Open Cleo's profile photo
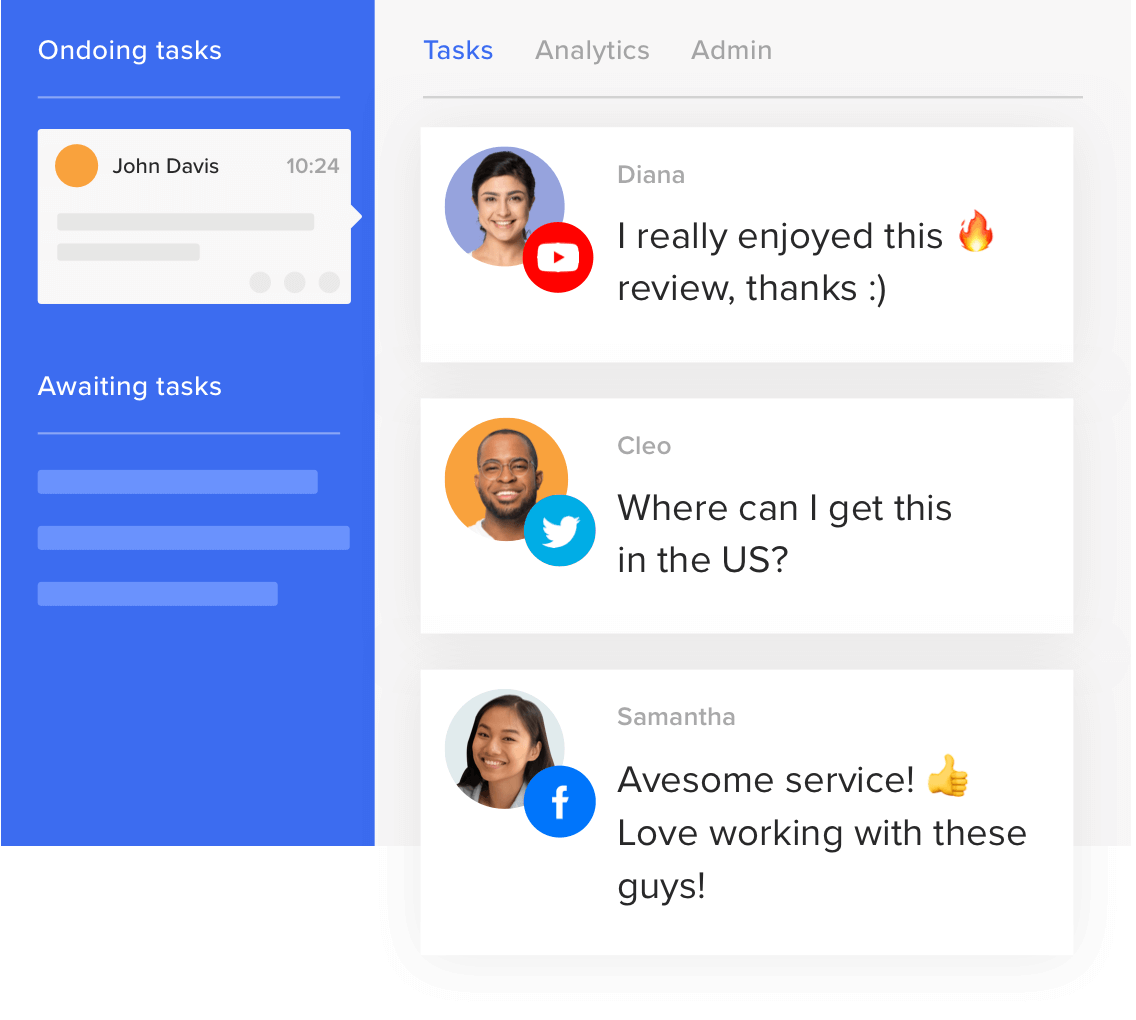The width and height of the screenshot is (1136, 1020). tap(500, 470)
